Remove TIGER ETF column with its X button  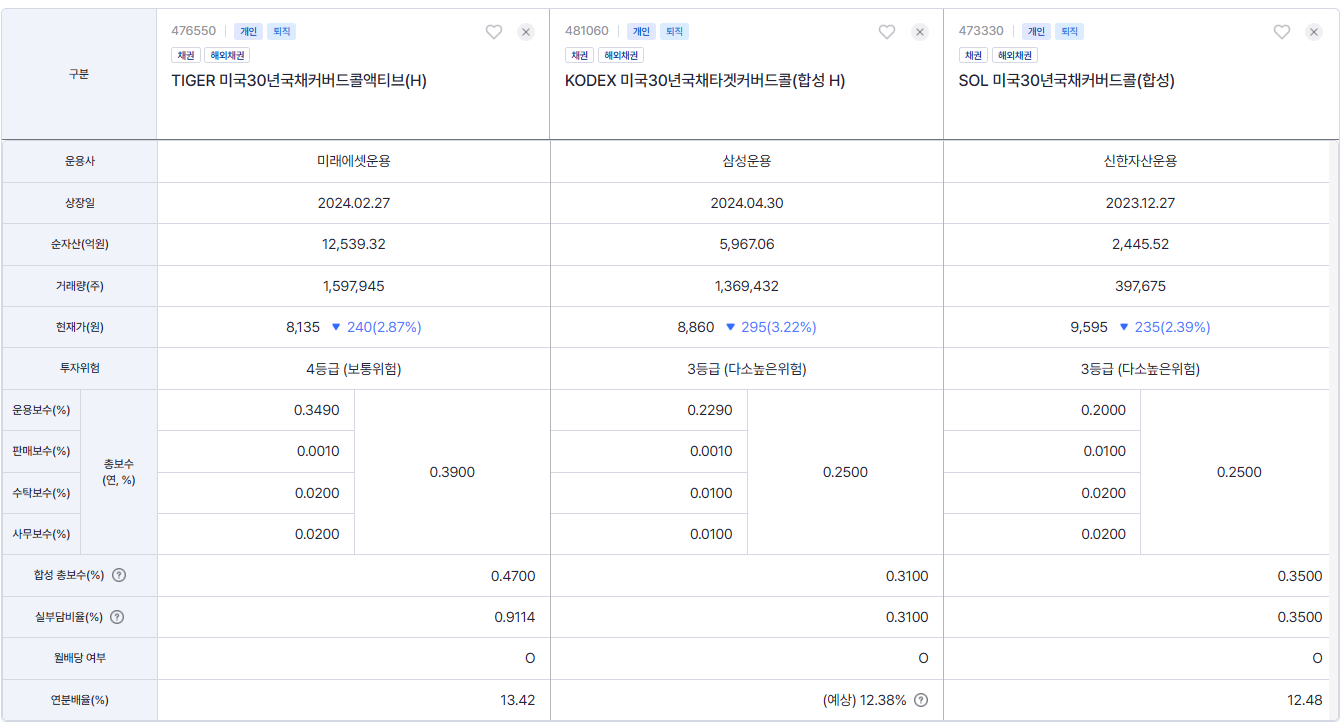coord(526,32)
